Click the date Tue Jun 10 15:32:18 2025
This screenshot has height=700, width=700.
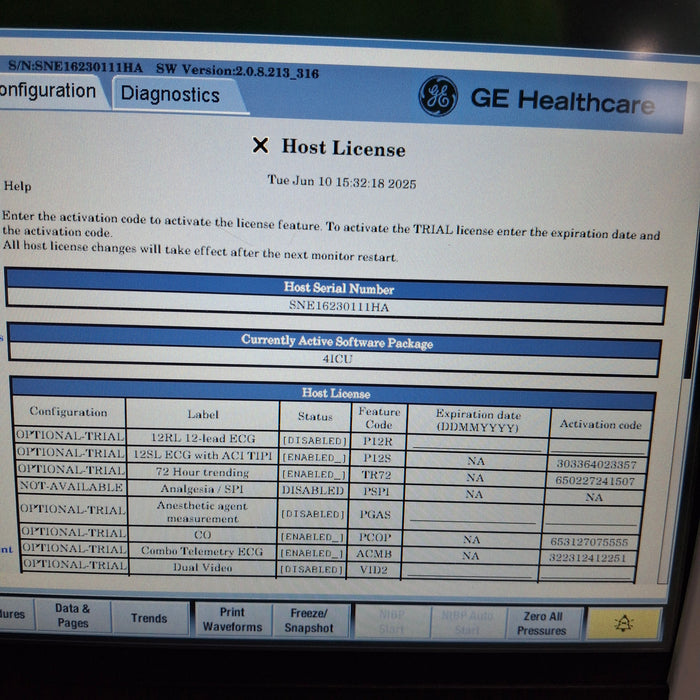click(342, 182)
